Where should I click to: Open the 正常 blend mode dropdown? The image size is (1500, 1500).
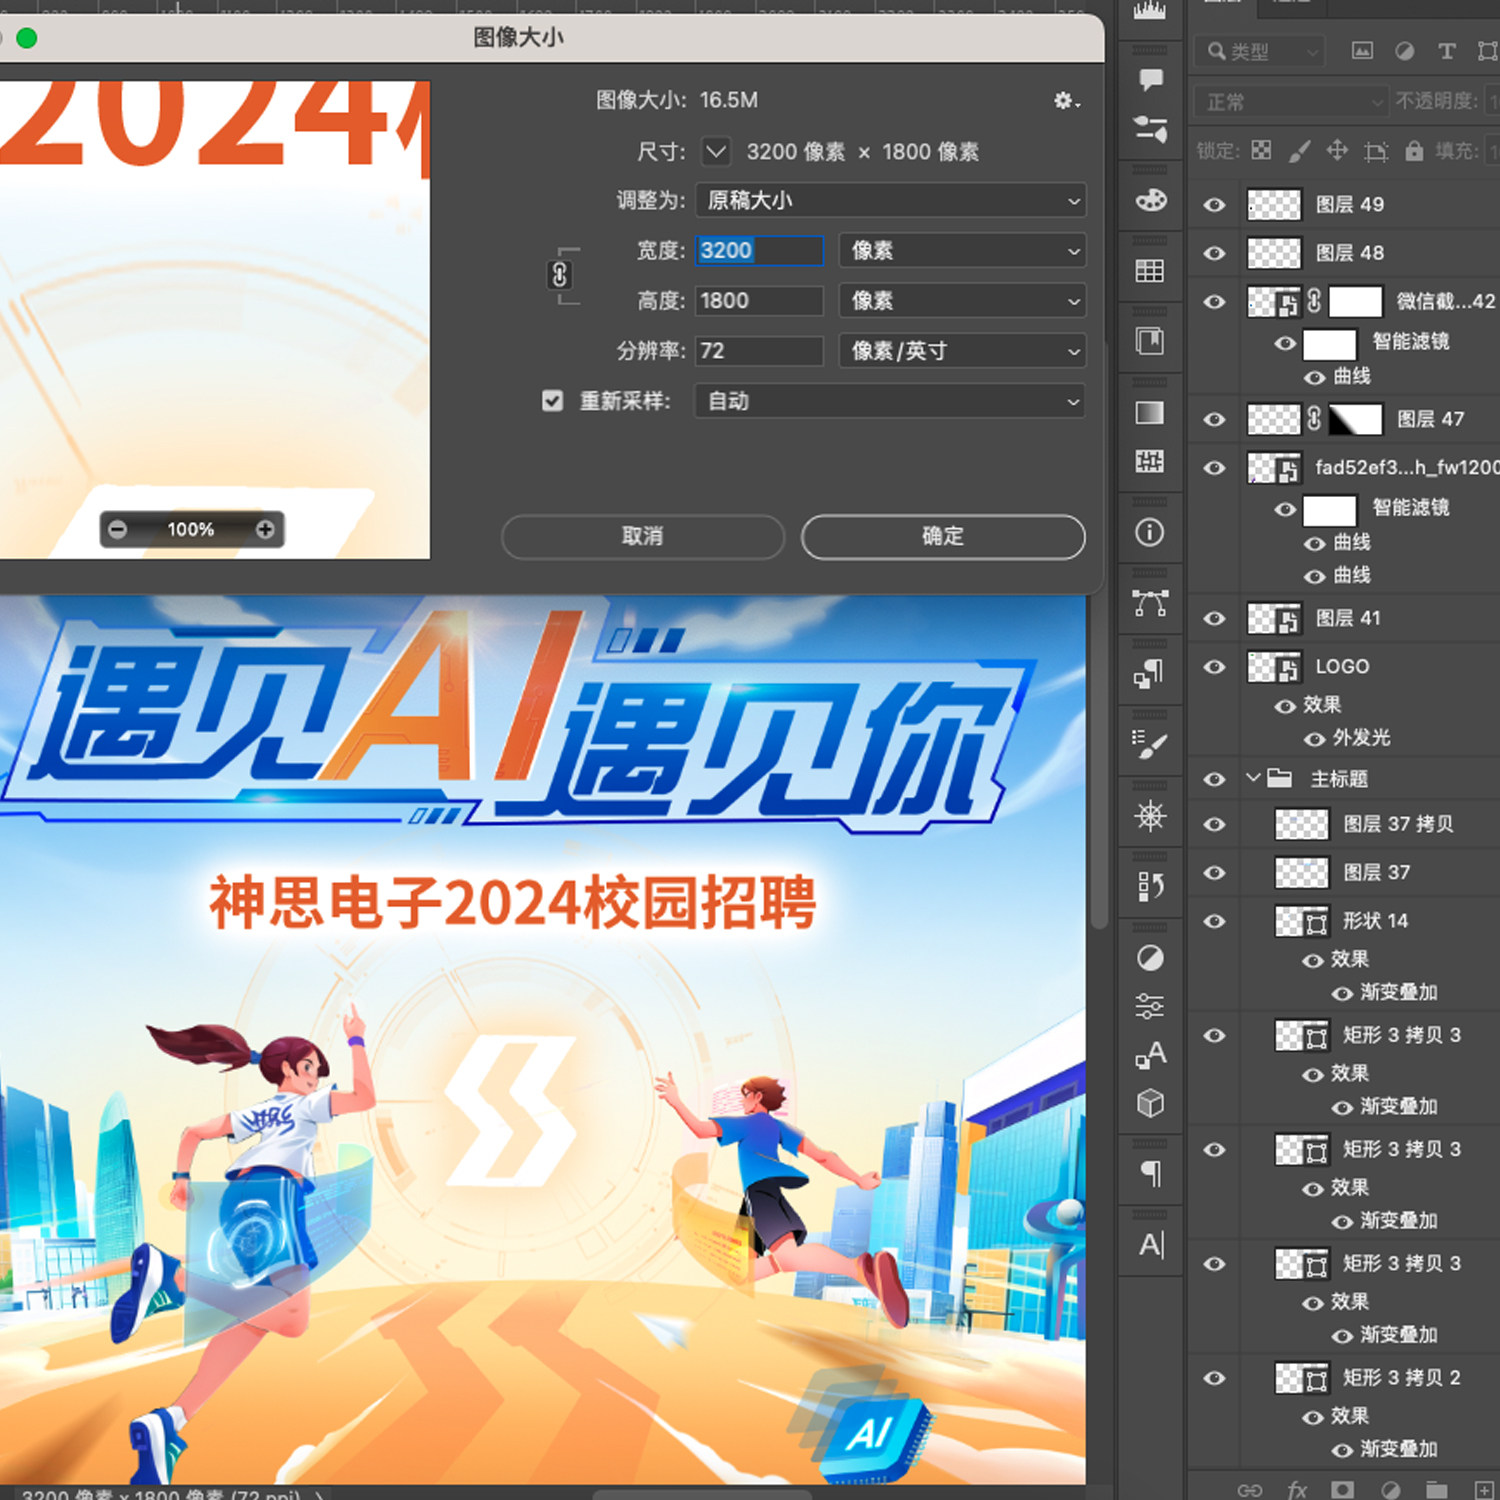1291,102
